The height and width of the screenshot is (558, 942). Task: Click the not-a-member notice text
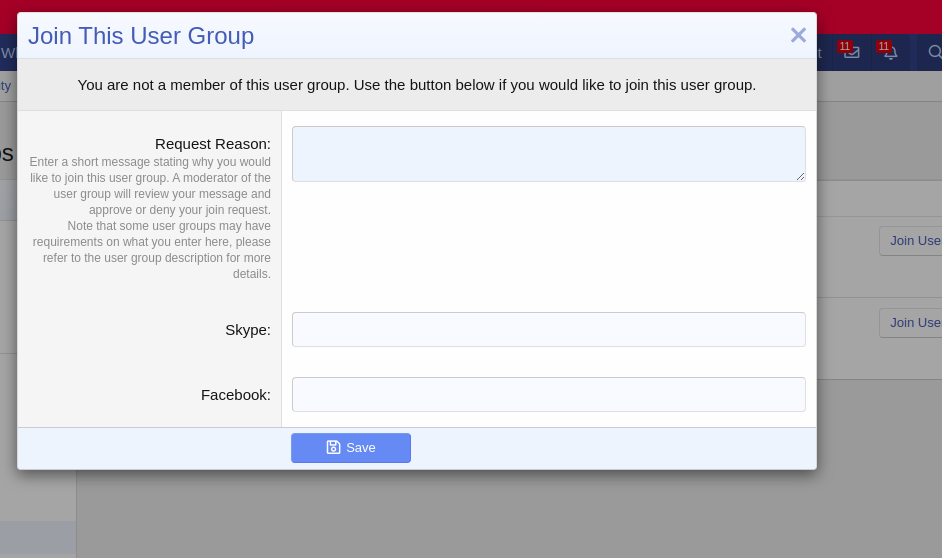click(x=417, y=85)
